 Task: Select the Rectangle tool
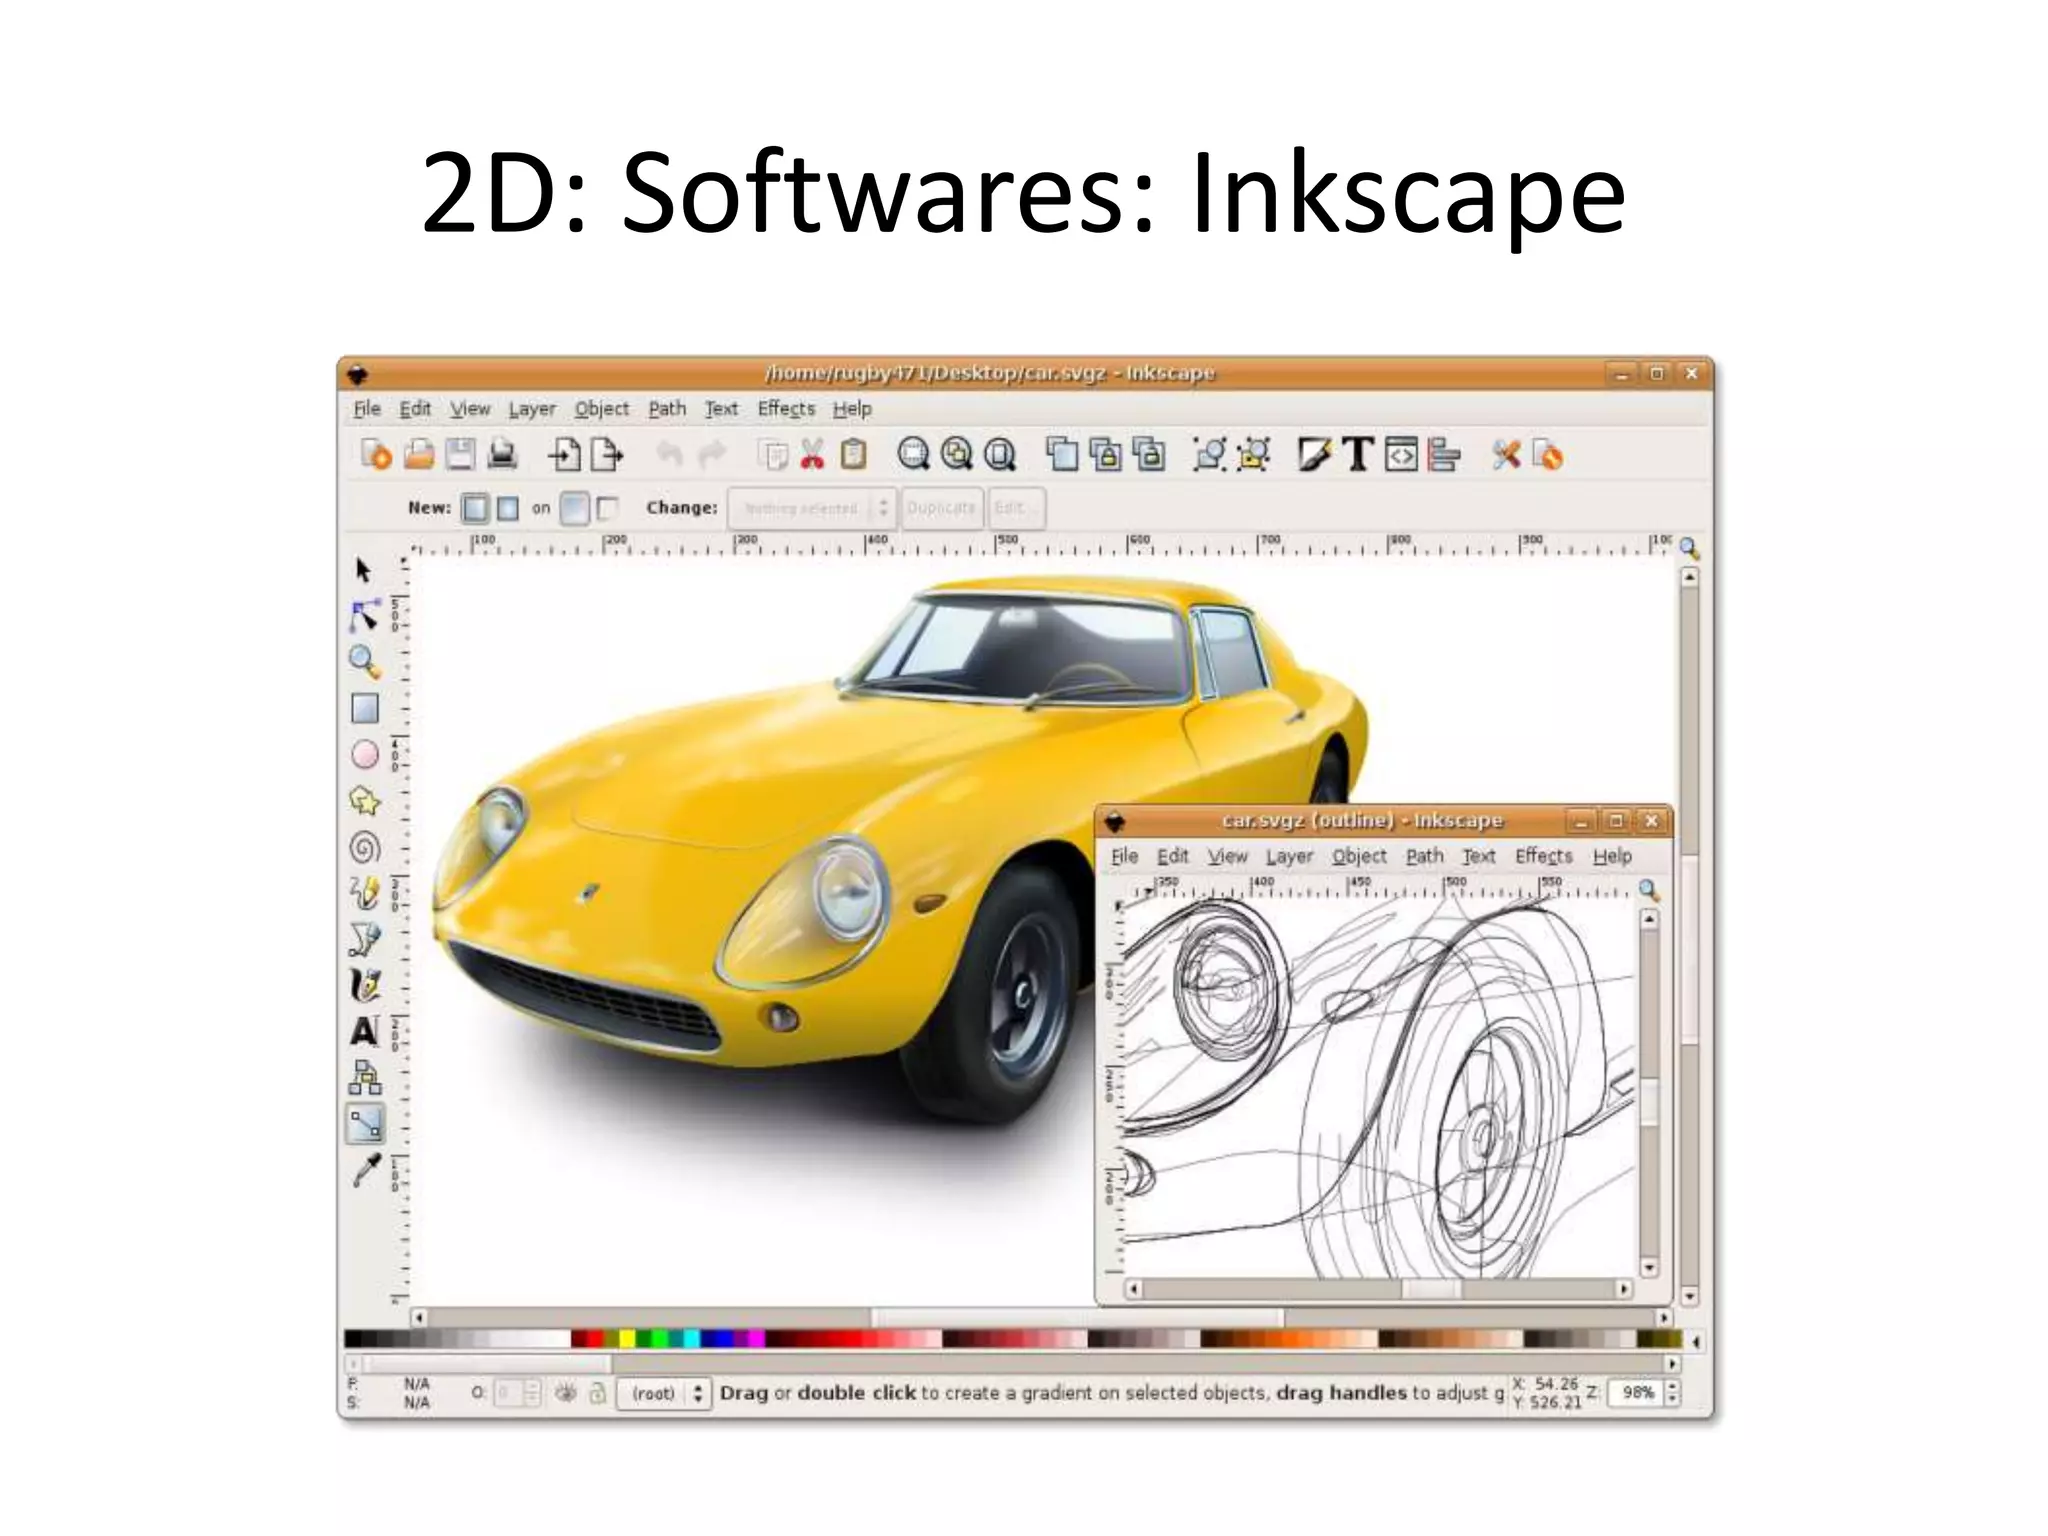click(365, 708)
